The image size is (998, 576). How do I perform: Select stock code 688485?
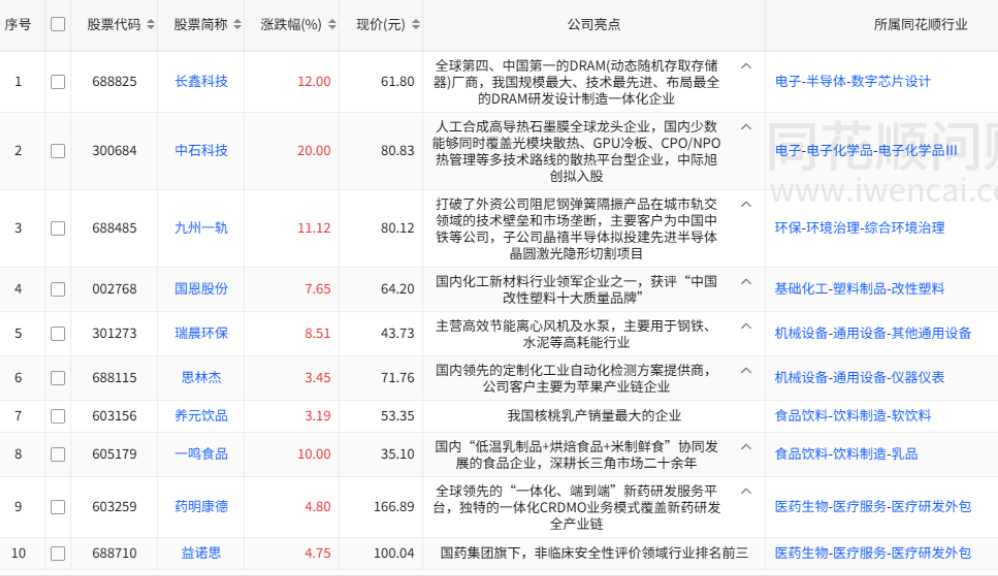(x=114, y=228)
